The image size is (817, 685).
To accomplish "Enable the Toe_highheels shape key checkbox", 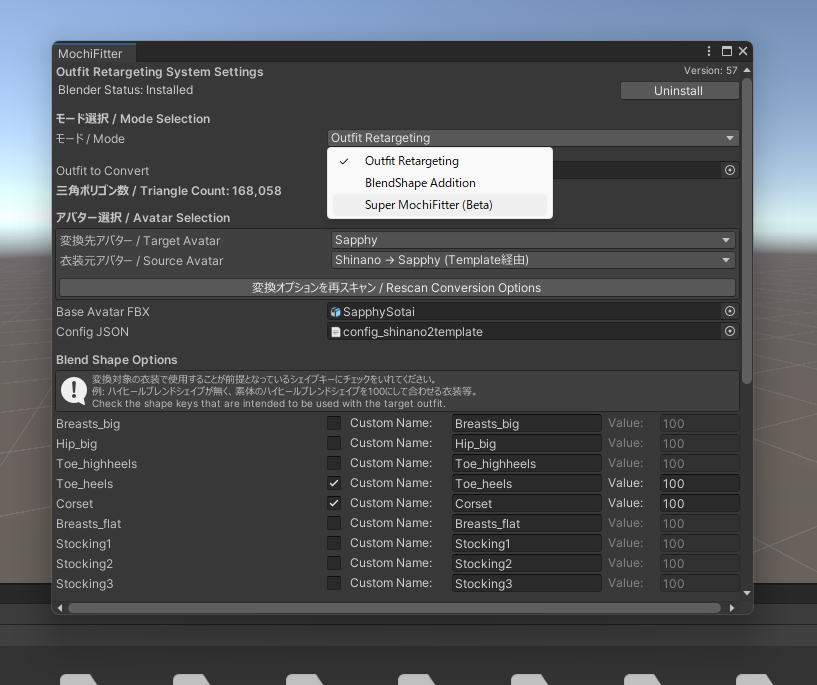I will click(x=334, y=463).
